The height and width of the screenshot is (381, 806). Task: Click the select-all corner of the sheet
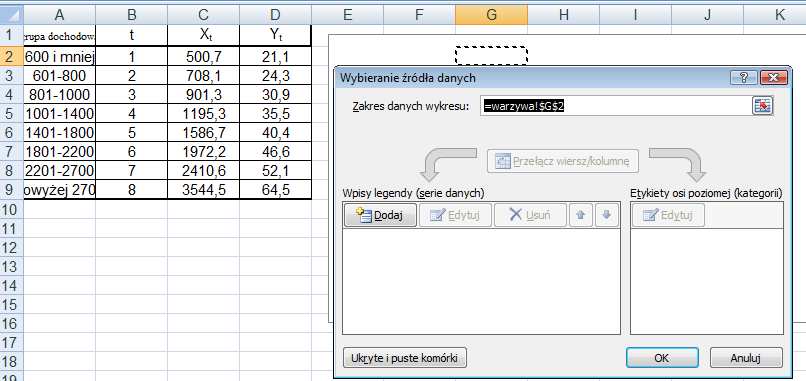[x=11, y=15]
